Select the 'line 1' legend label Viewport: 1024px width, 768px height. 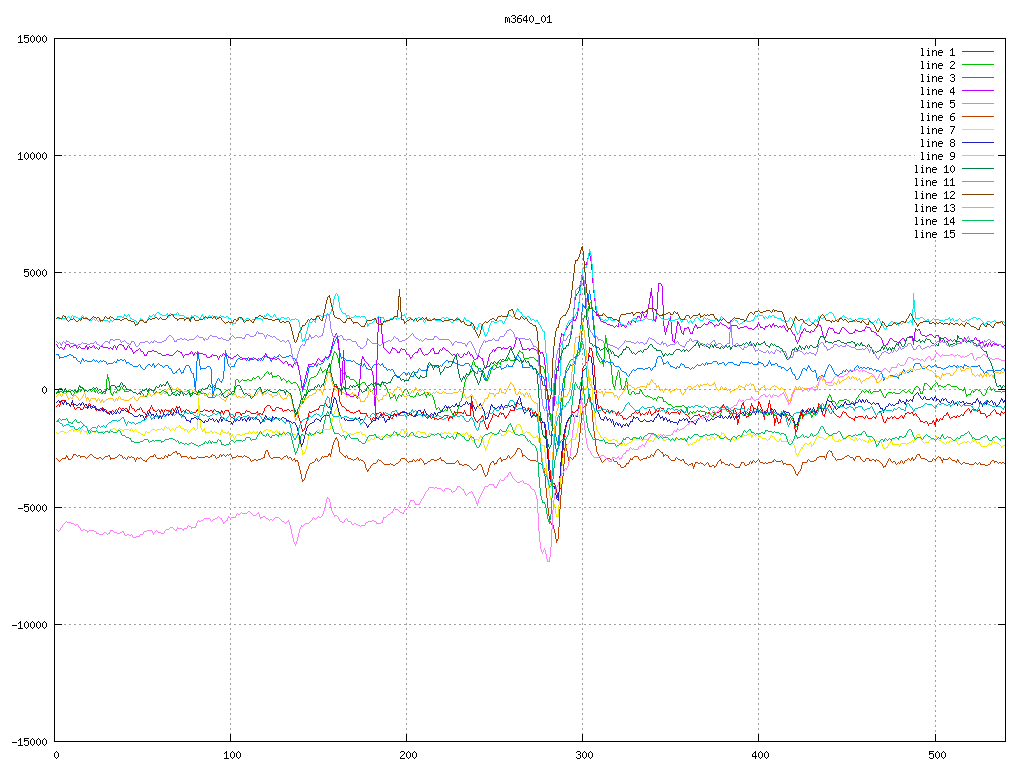tap(937, 52)
